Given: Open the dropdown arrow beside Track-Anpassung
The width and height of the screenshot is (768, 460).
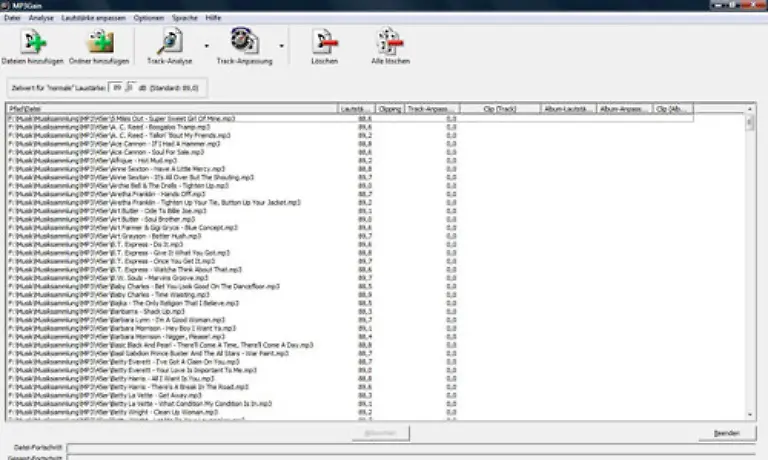Looking at the screenshot, I should coord(282,46).
